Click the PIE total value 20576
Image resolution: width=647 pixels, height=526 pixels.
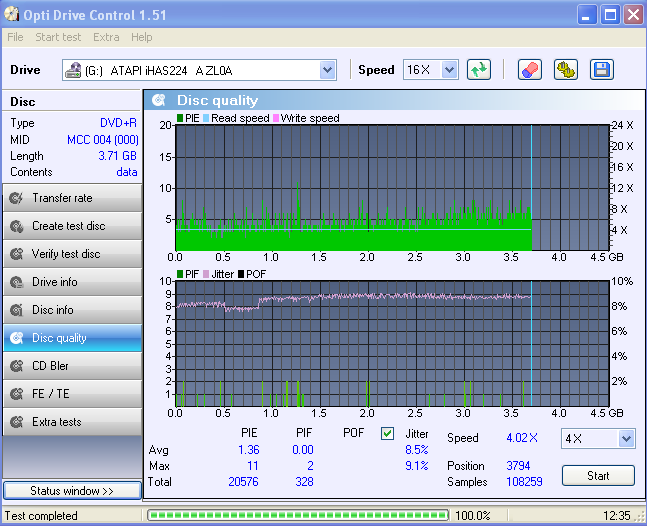pos(243,482)
